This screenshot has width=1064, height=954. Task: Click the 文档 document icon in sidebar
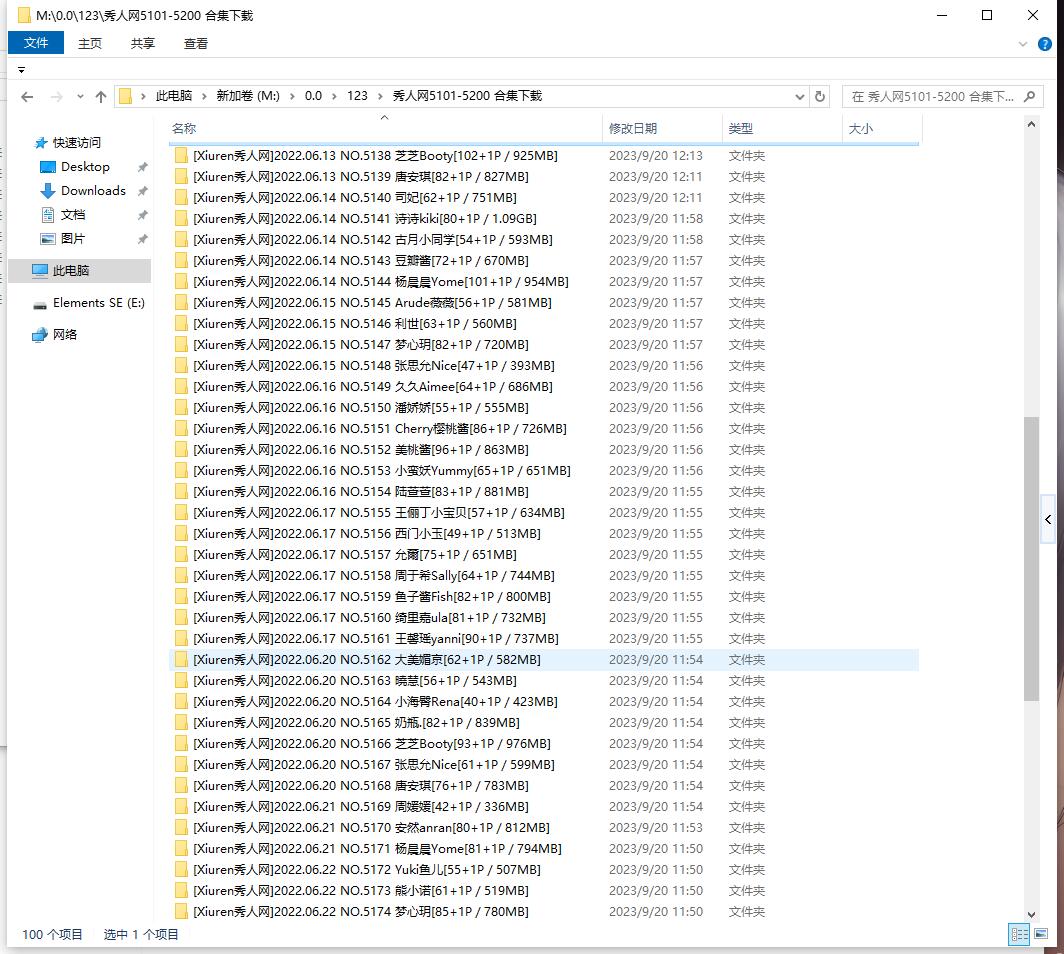[48, 215]
